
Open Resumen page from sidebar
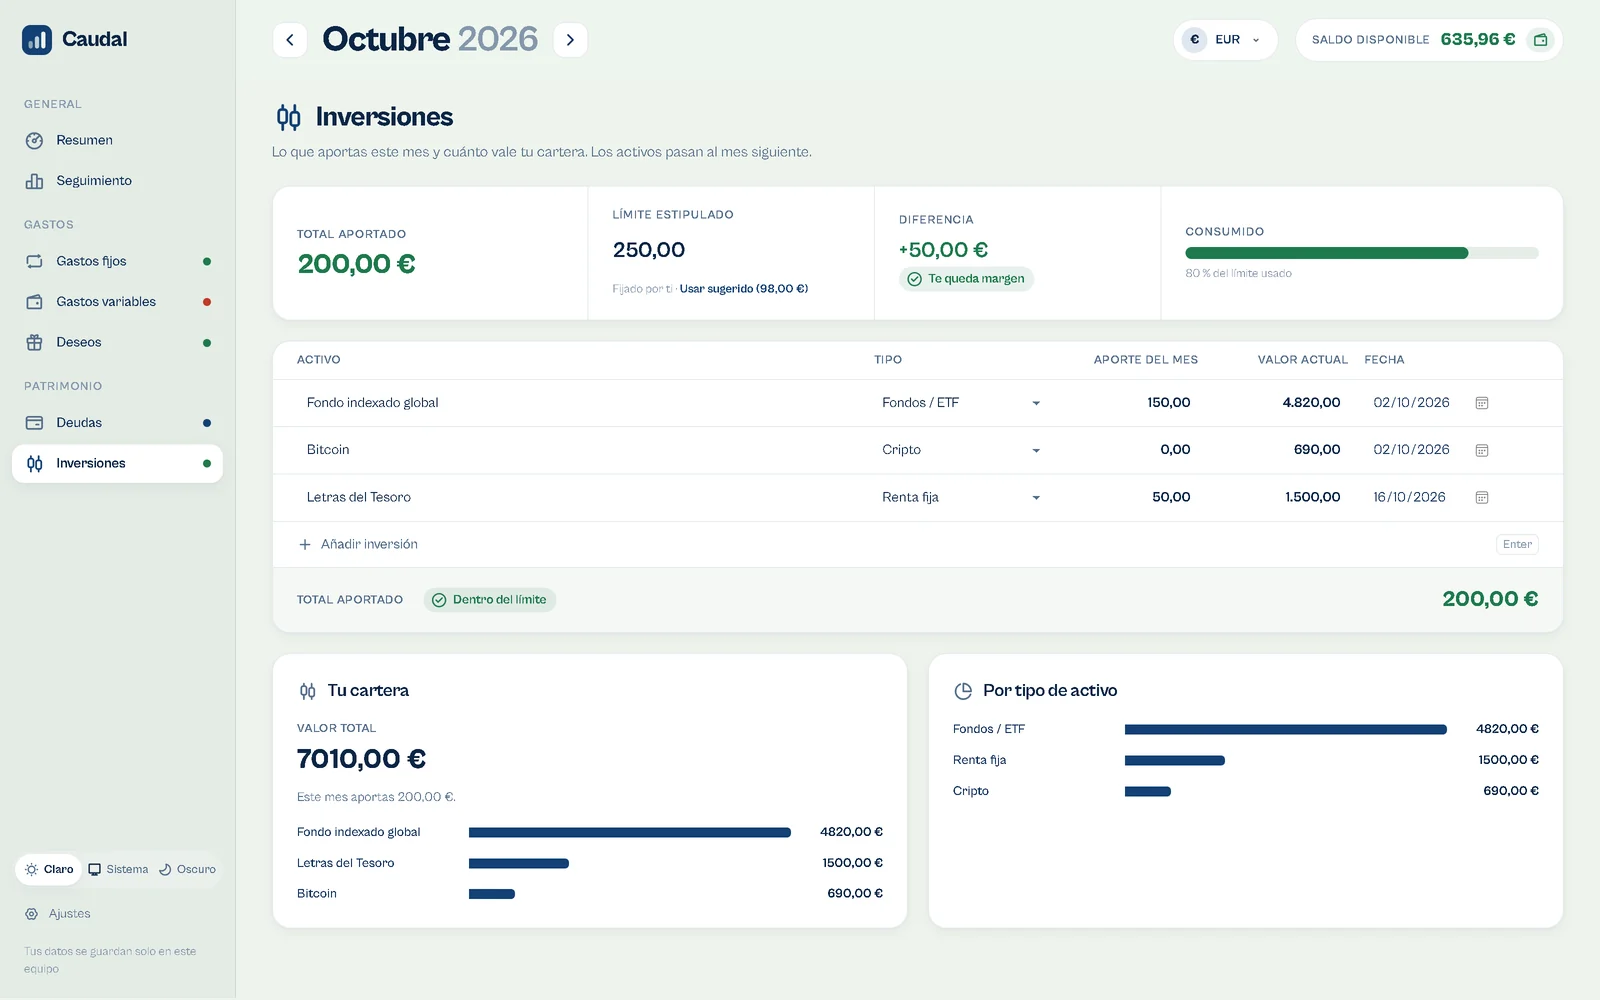117,141
